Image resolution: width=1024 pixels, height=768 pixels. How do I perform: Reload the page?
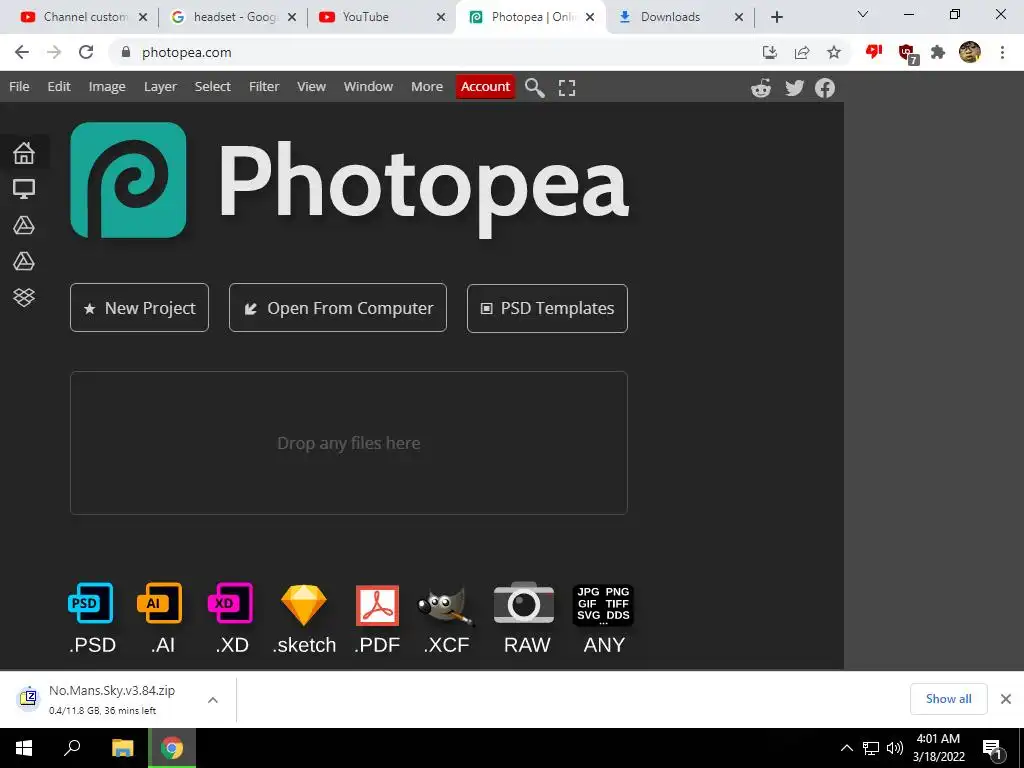pos(86,52)
